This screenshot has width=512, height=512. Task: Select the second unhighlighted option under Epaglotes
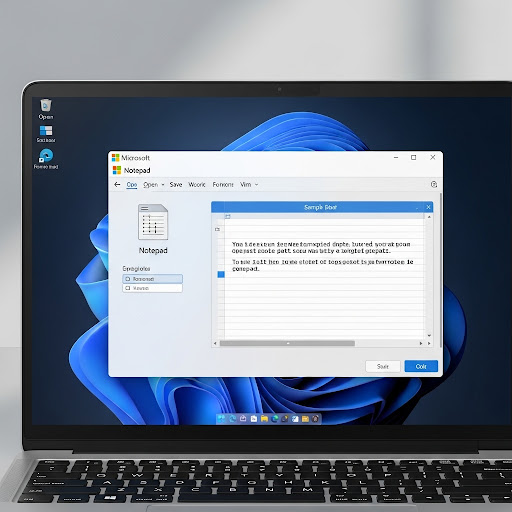click(x=153, y=288)
